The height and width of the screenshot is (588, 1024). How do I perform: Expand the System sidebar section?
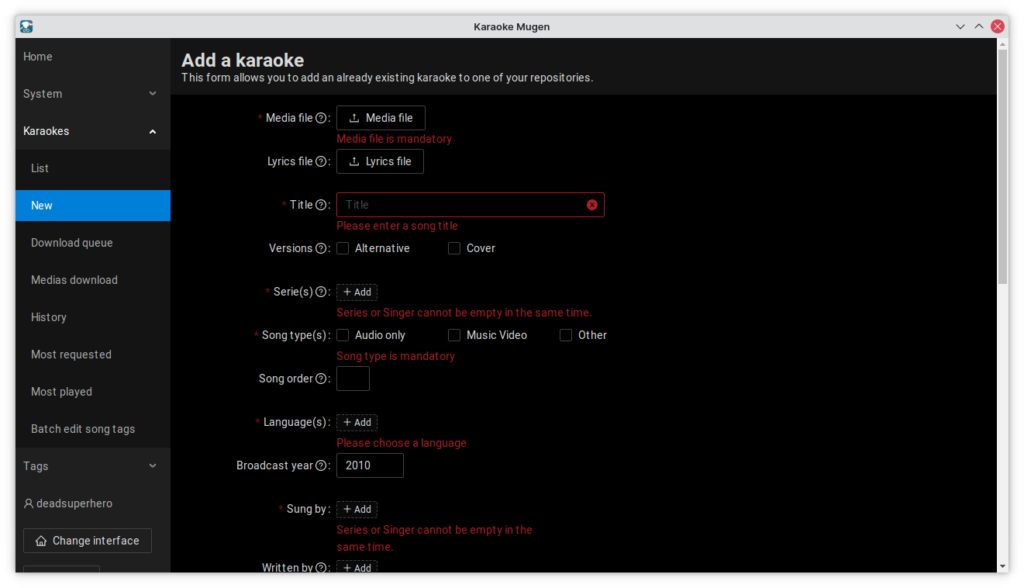(93, 94)
